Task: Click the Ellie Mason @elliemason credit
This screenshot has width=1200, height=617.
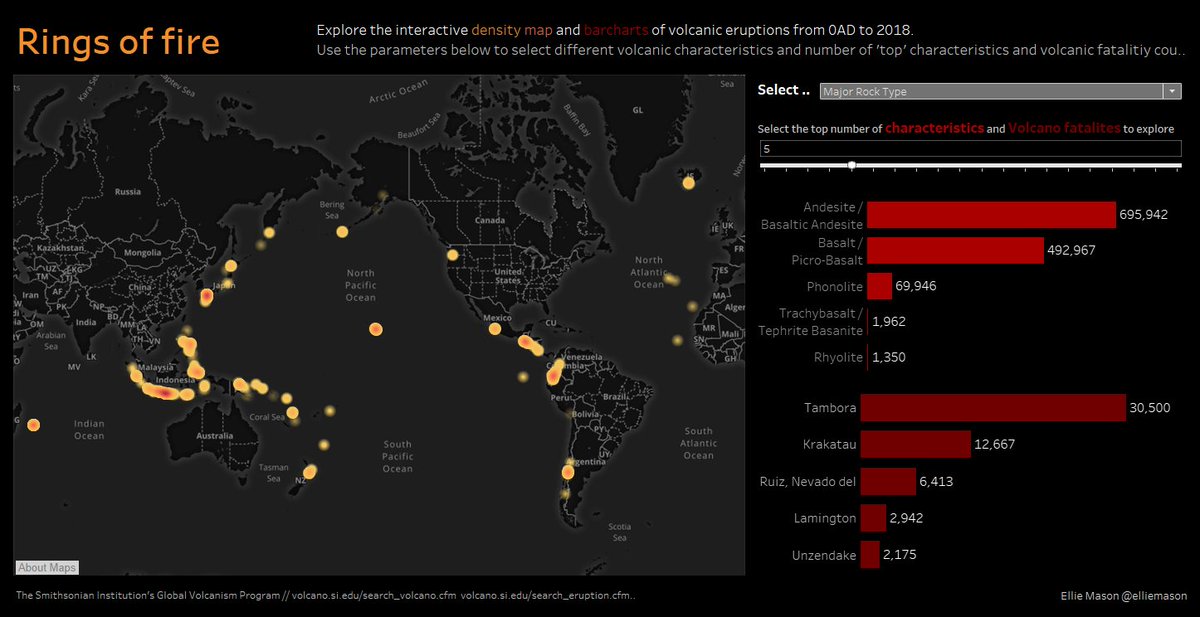Action: pos(1124,596)
